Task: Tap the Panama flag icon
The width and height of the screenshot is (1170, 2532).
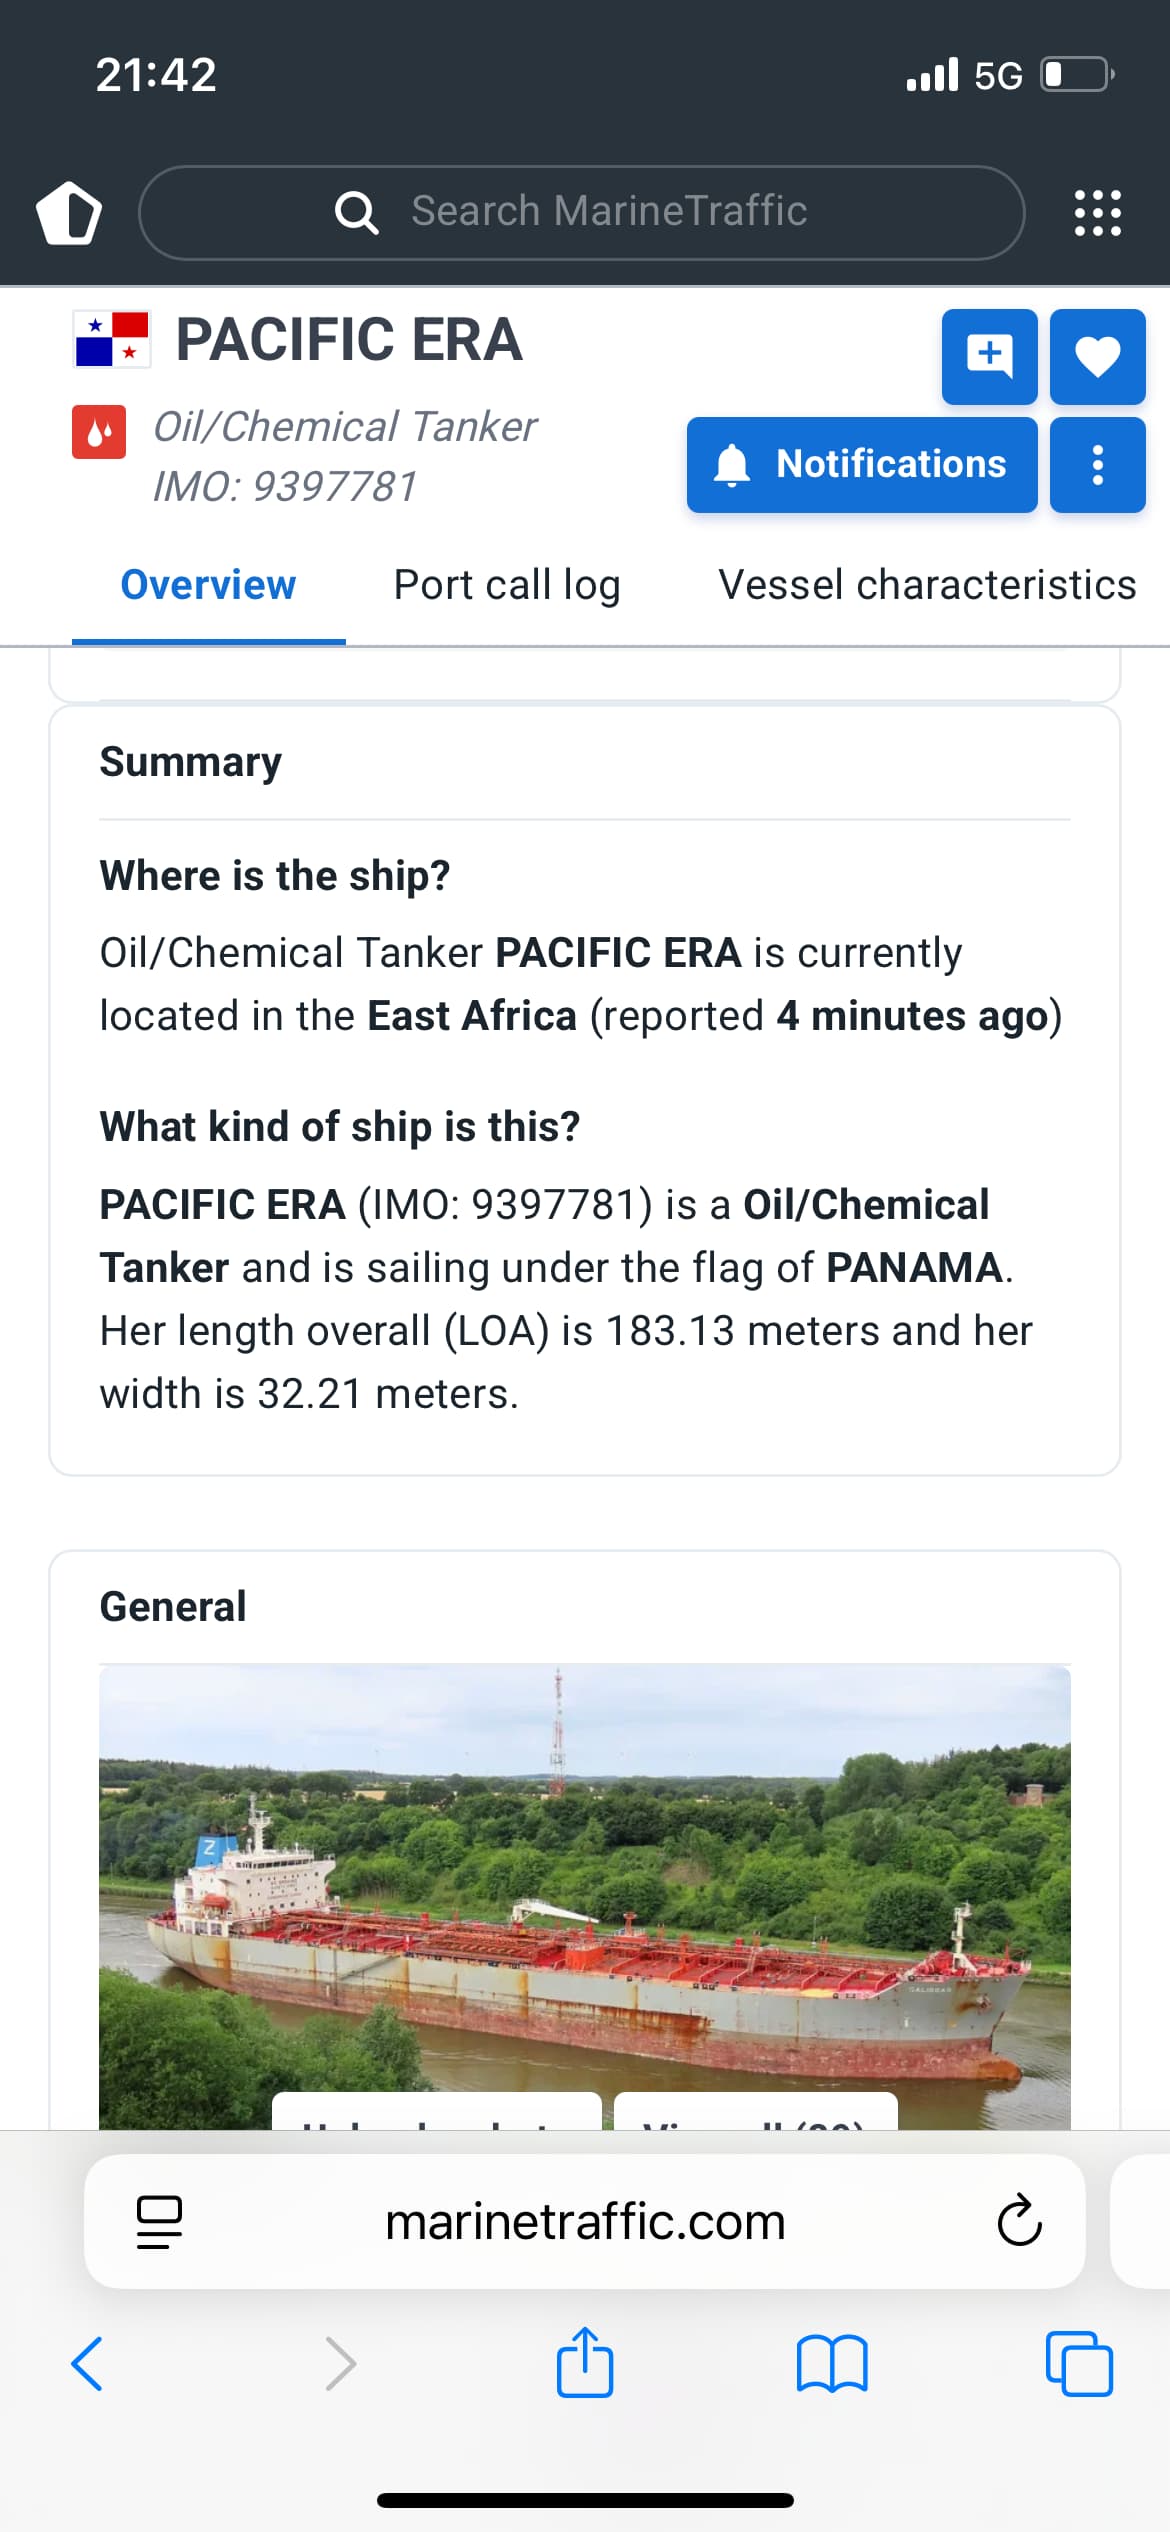Action: [x=112, y=339]
